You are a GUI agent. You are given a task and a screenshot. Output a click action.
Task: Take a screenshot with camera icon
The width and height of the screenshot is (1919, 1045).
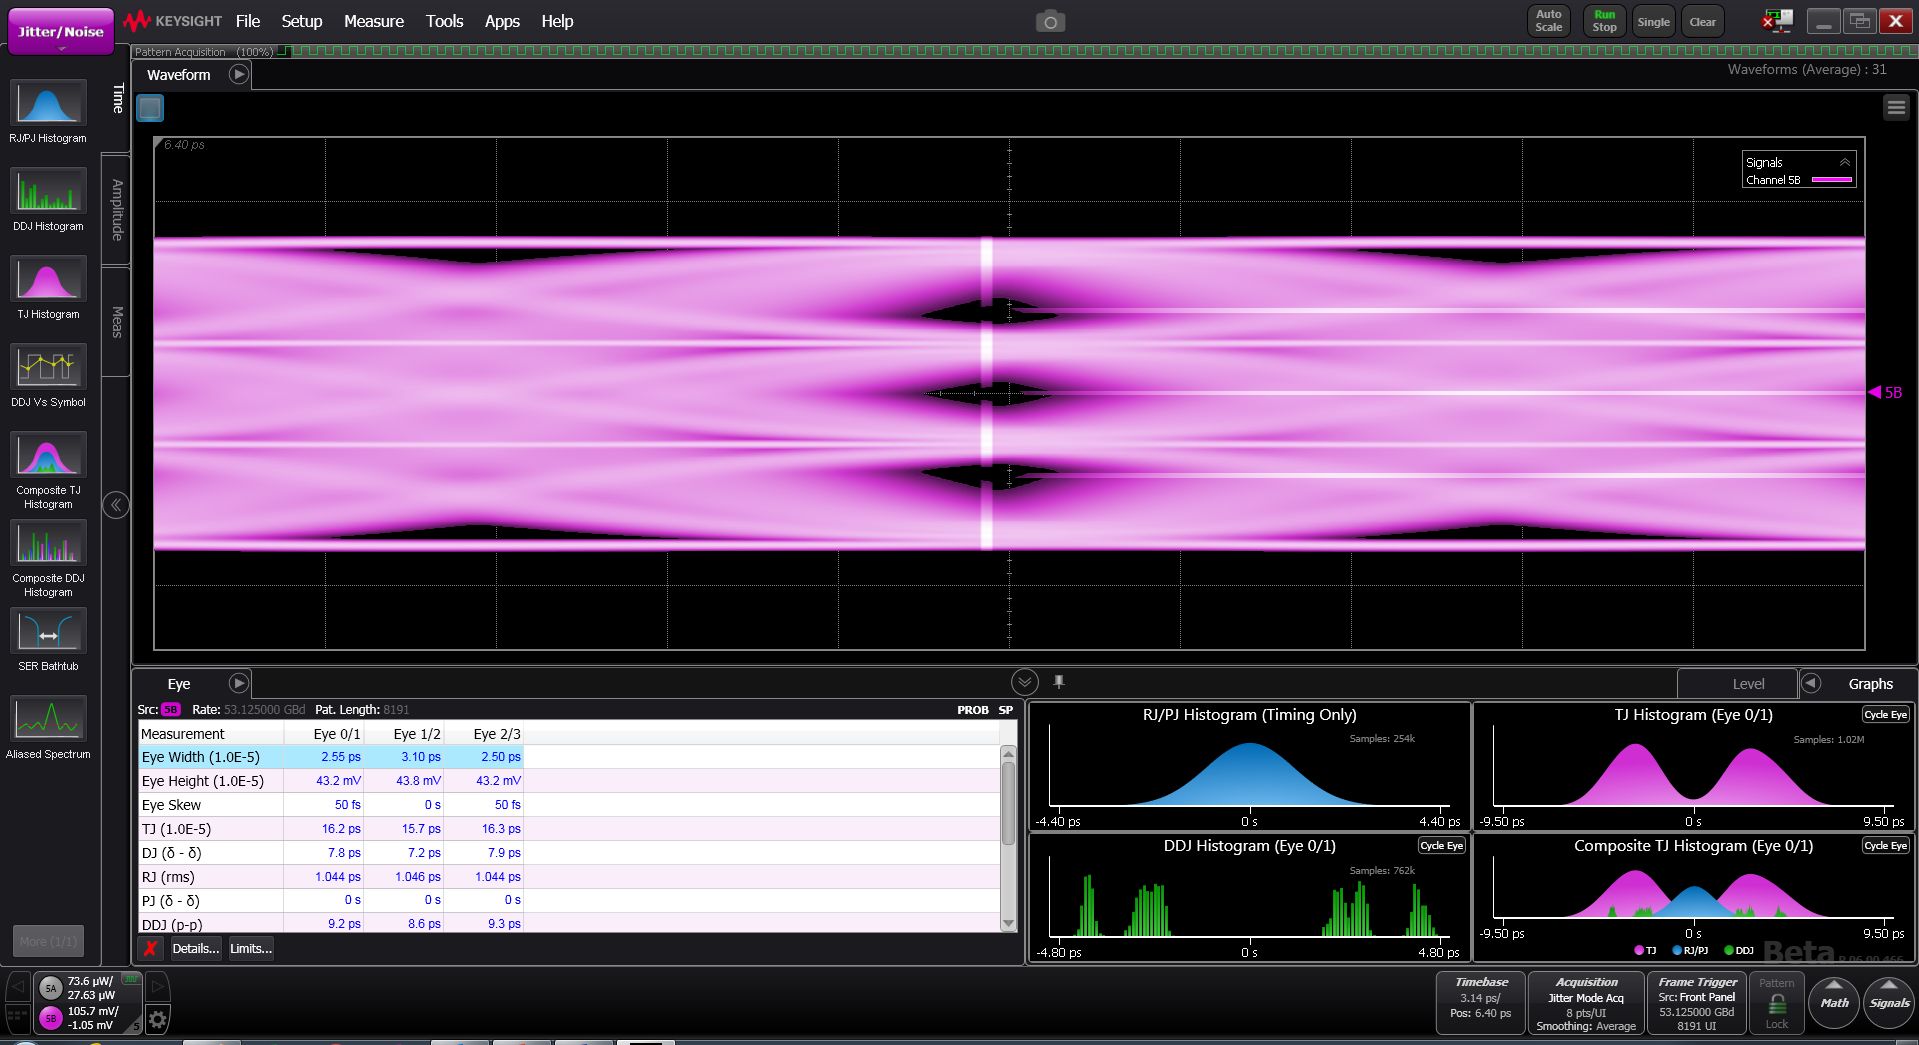[x=1049, y=22]
